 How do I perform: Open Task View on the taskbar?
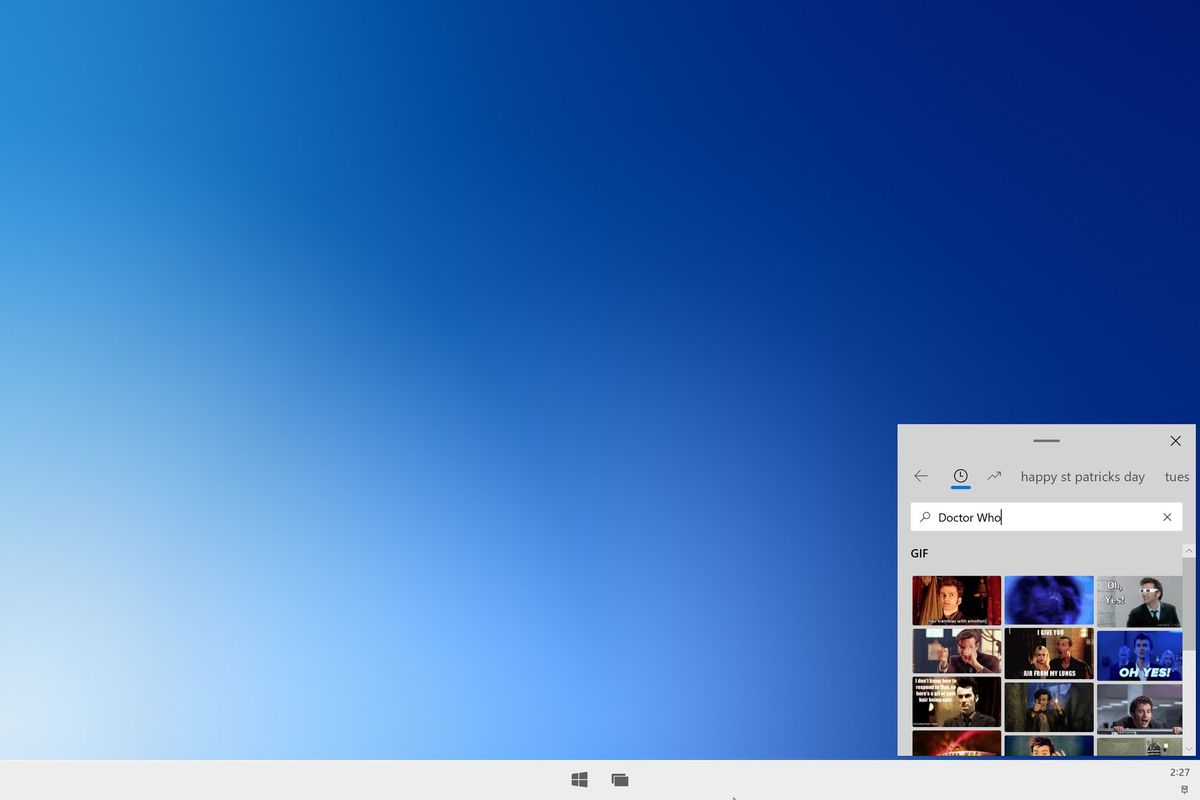click(620, 779)
